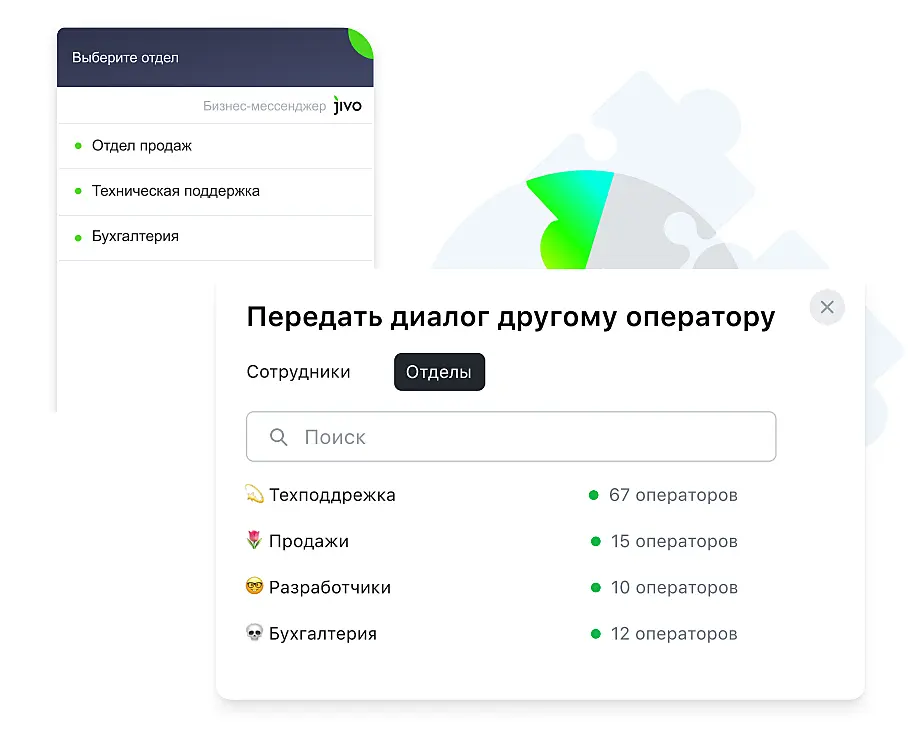Switch to the Сотрудники tab

(x=298, y=372)
